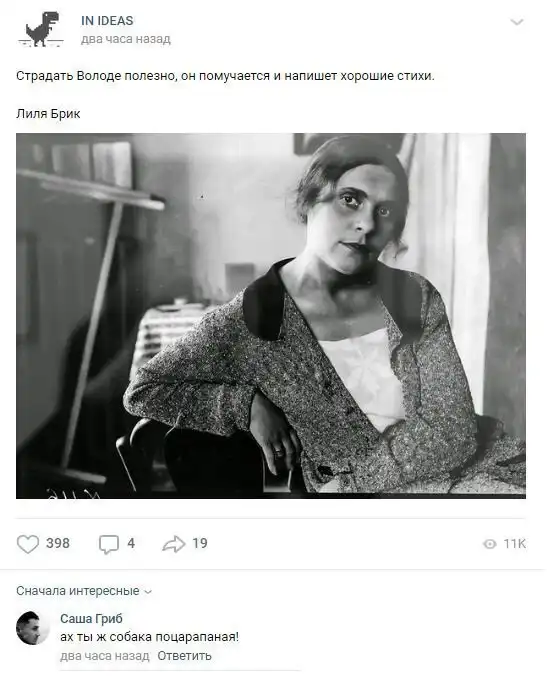The image size is (548, 676).
Task: Open the post's timestamp 'два часа назад'
Action: click(x=125, y=39)
